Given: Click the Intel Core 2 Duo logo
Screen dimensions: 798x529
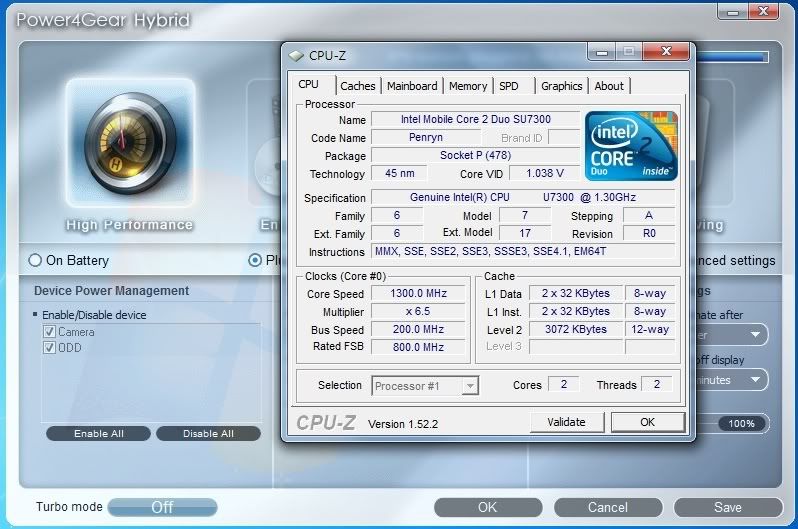Looking at the screenshot, I should point(631,146).
